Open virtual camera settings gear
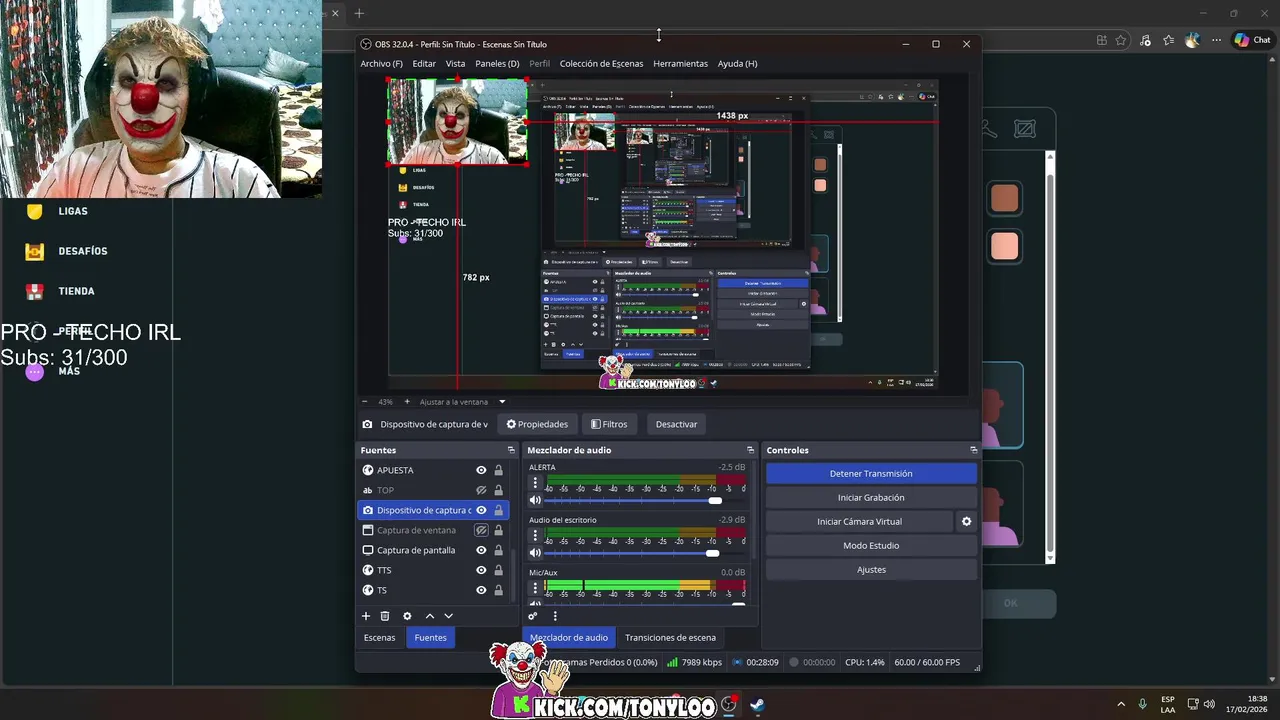 [966, 521]
